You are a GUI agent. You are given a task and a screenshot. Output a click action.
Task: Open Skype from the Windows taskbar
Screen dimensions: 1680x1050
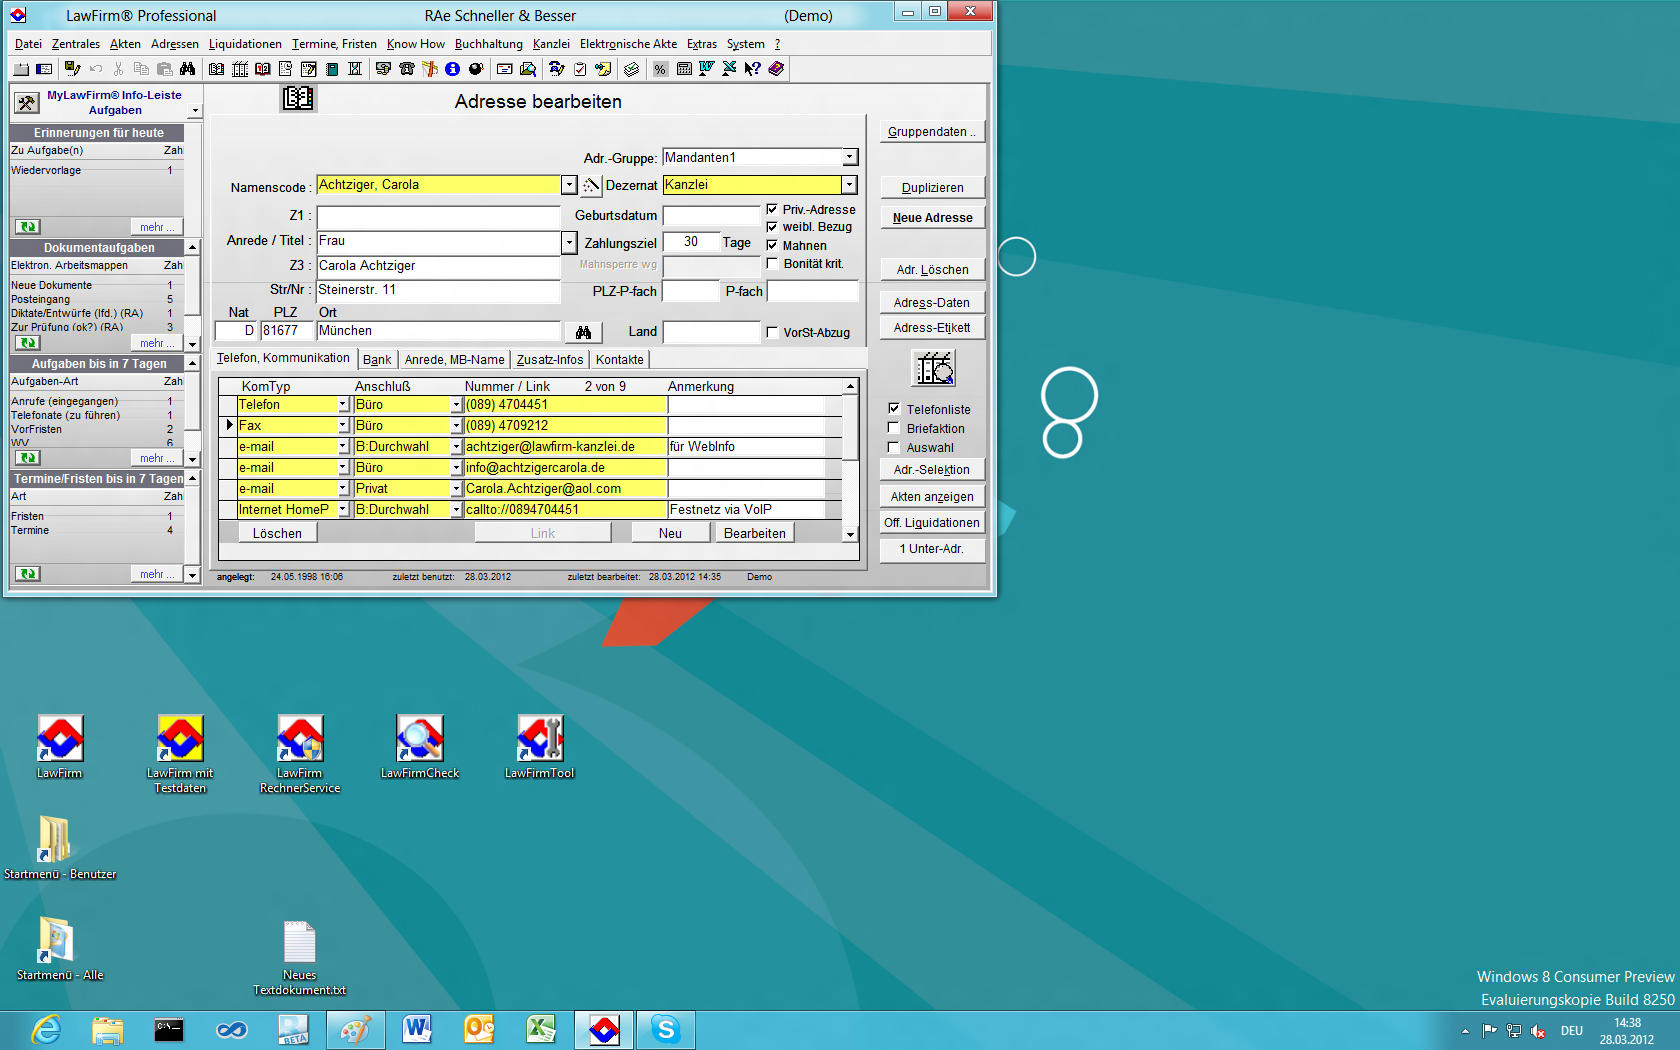click(x=665, y=1029)
